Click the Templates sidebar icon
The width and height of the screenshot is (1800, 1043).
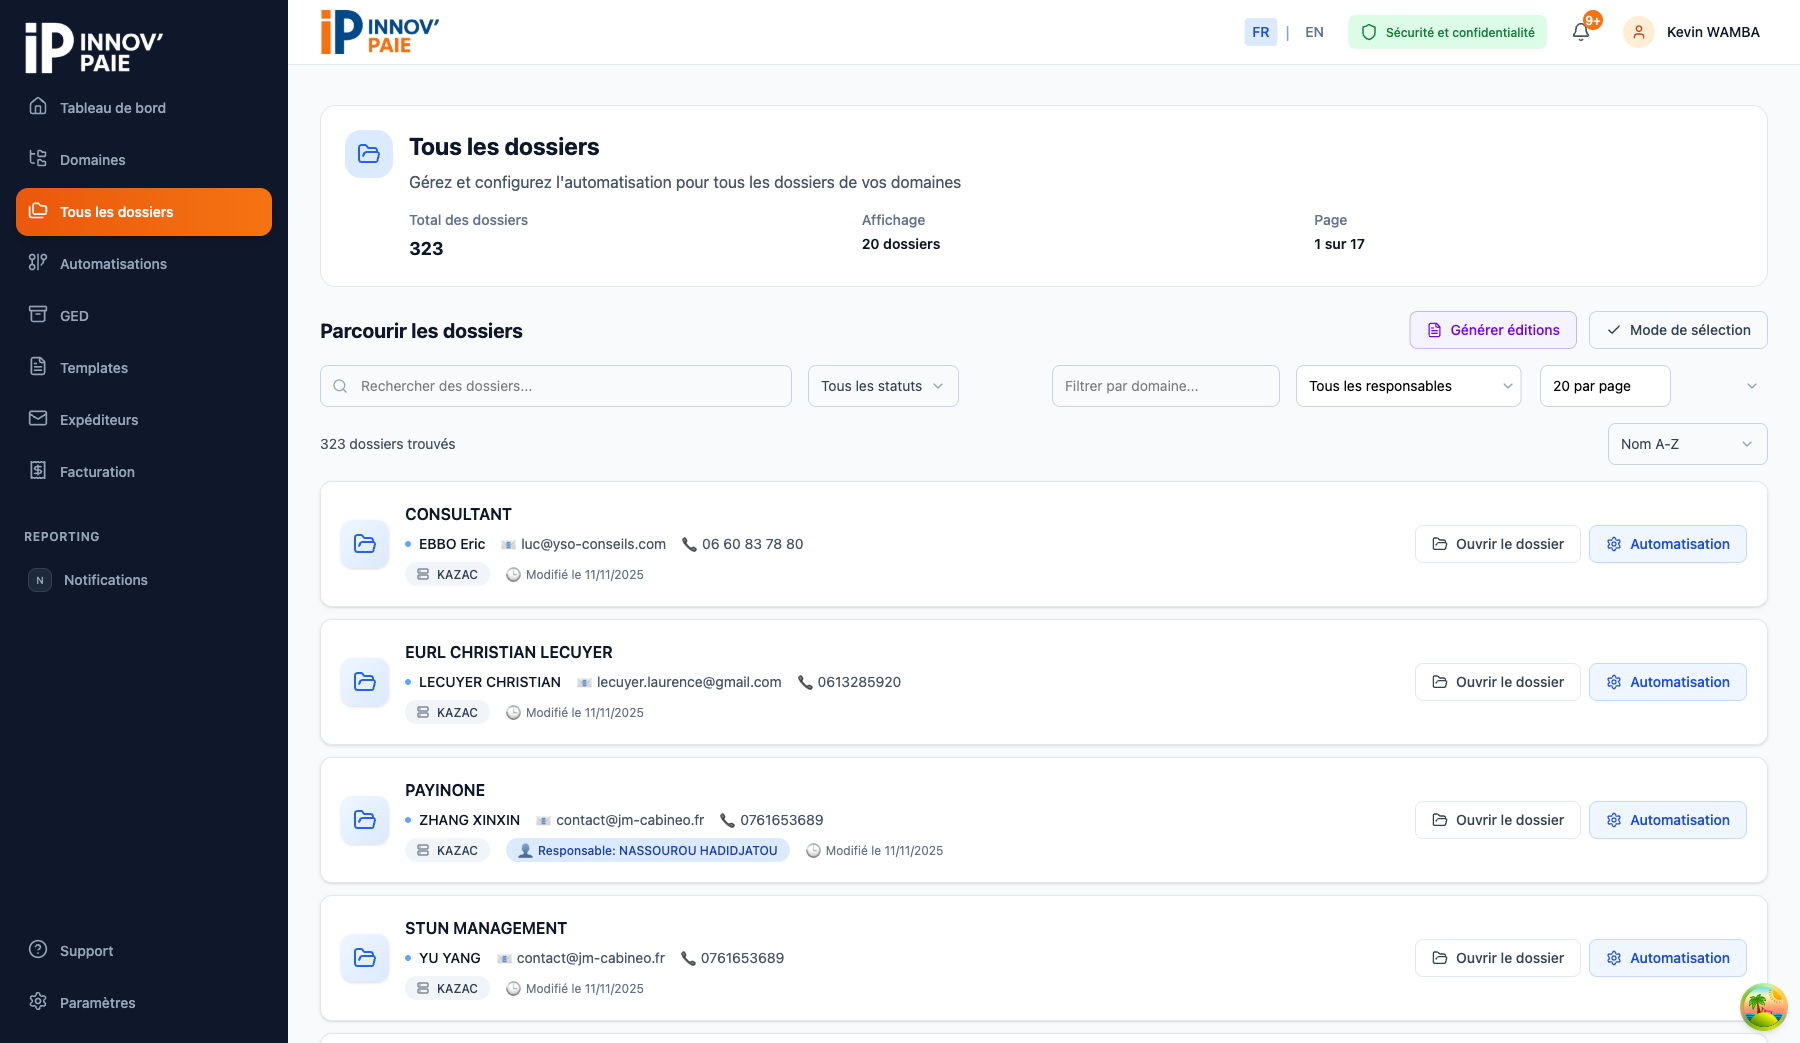coord(38,367)
